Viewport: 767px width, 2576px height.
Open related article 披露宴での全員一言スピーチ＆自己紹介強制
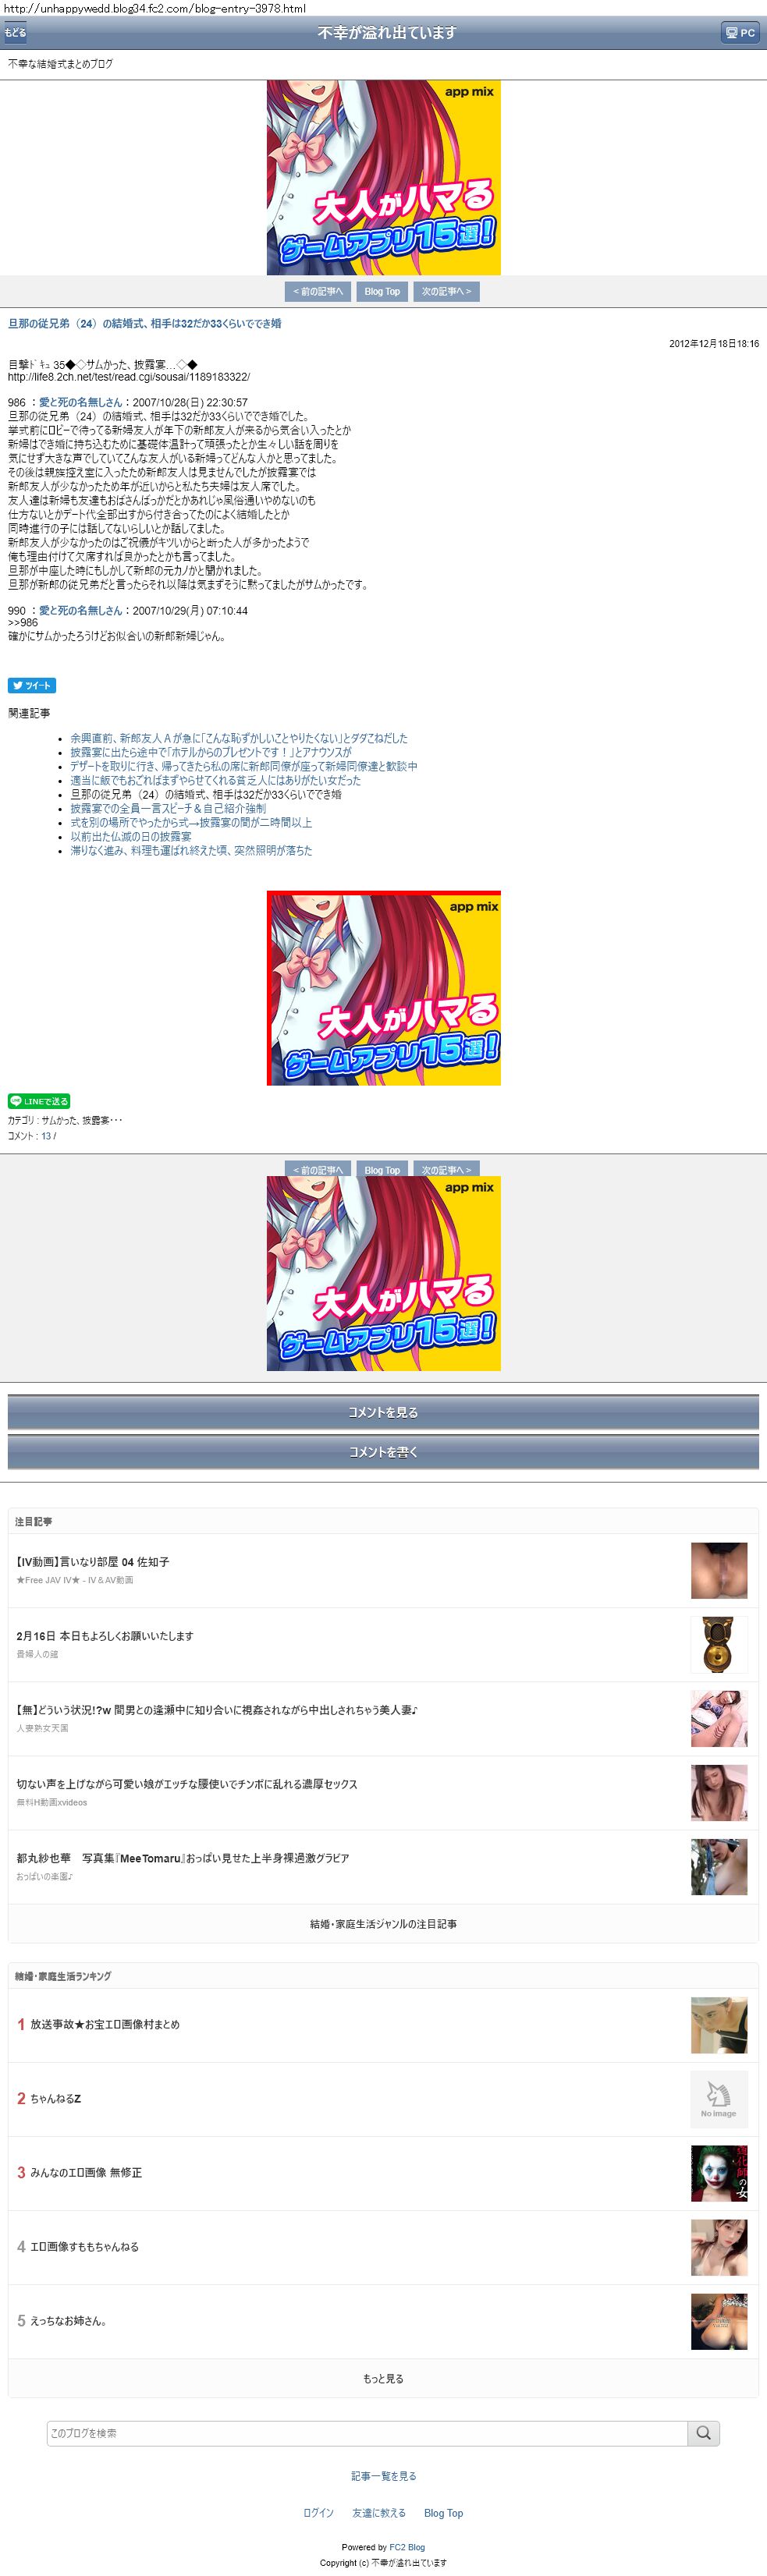[168, 808]
